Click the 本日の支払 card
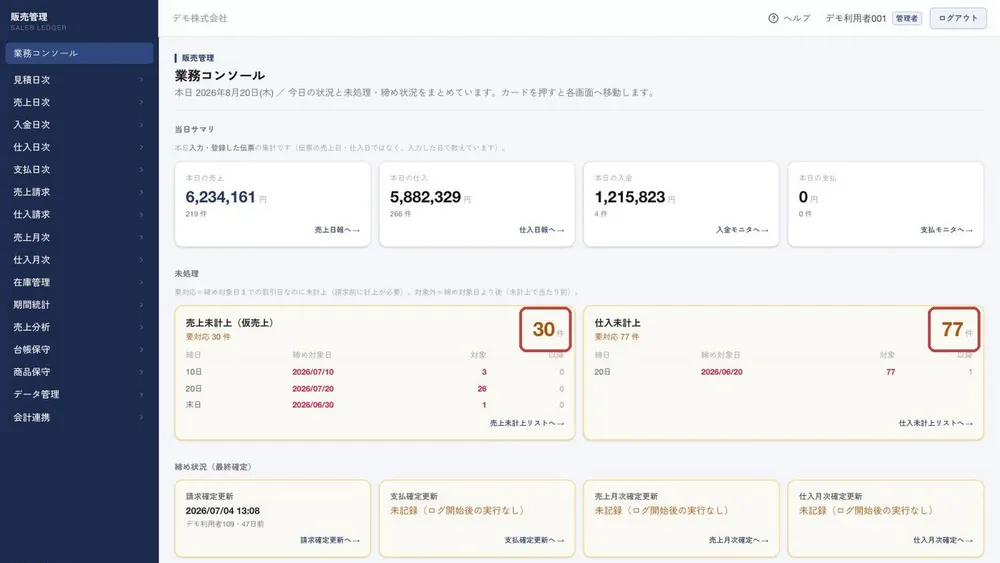 885,204
